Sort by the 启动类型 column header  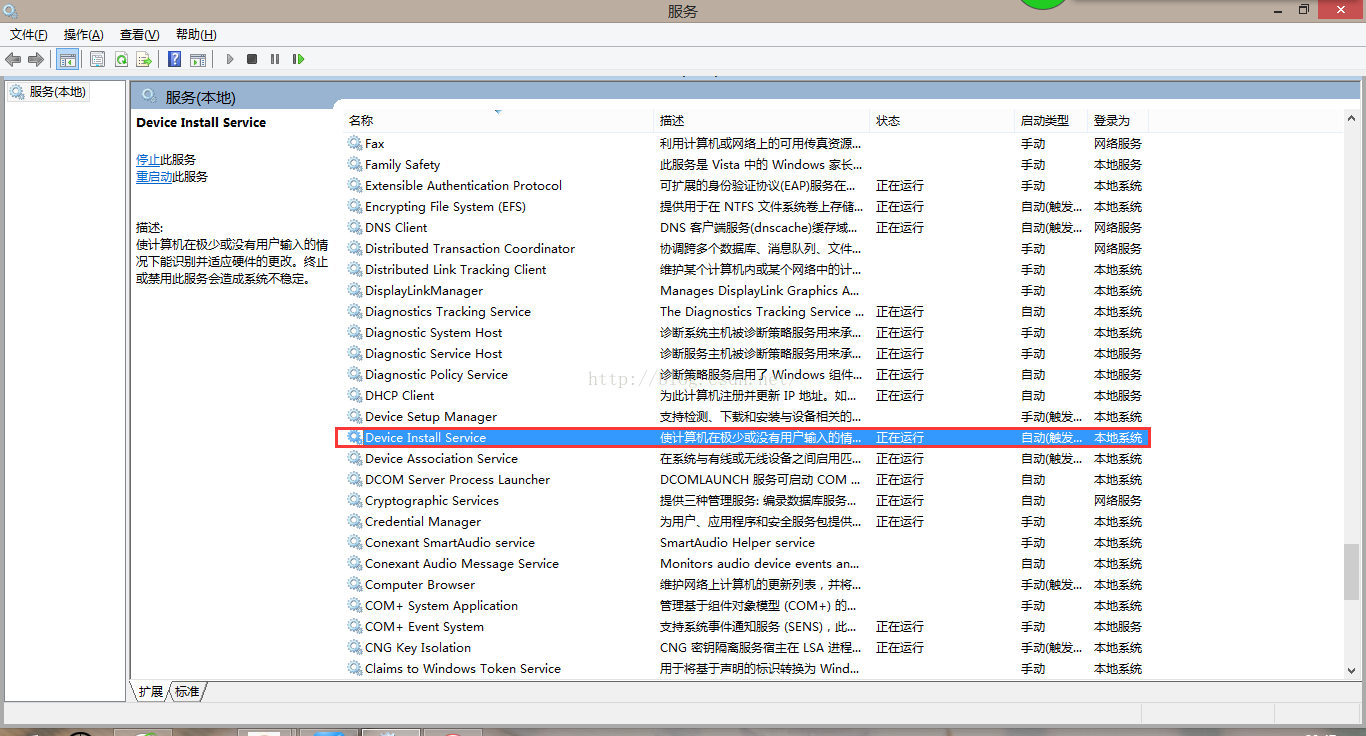click(x=1051, y=120)
